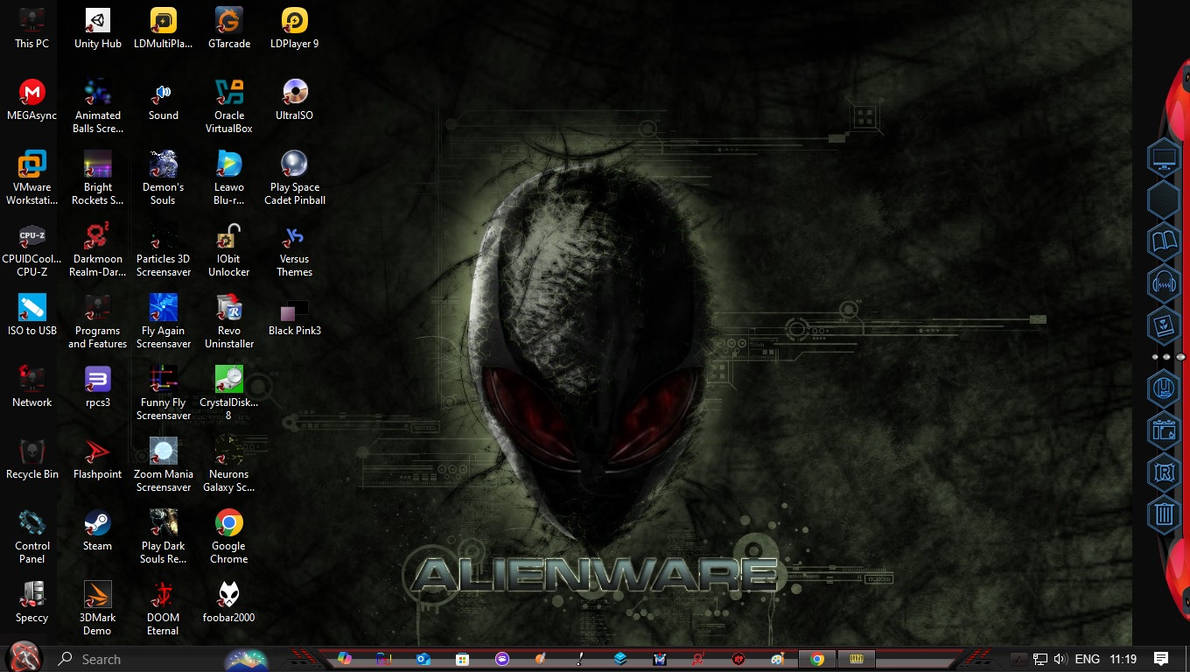Viewport: 1190px width, 672px height.
Task: Select Programs and Features shortcut
Action: pos(97,321)
